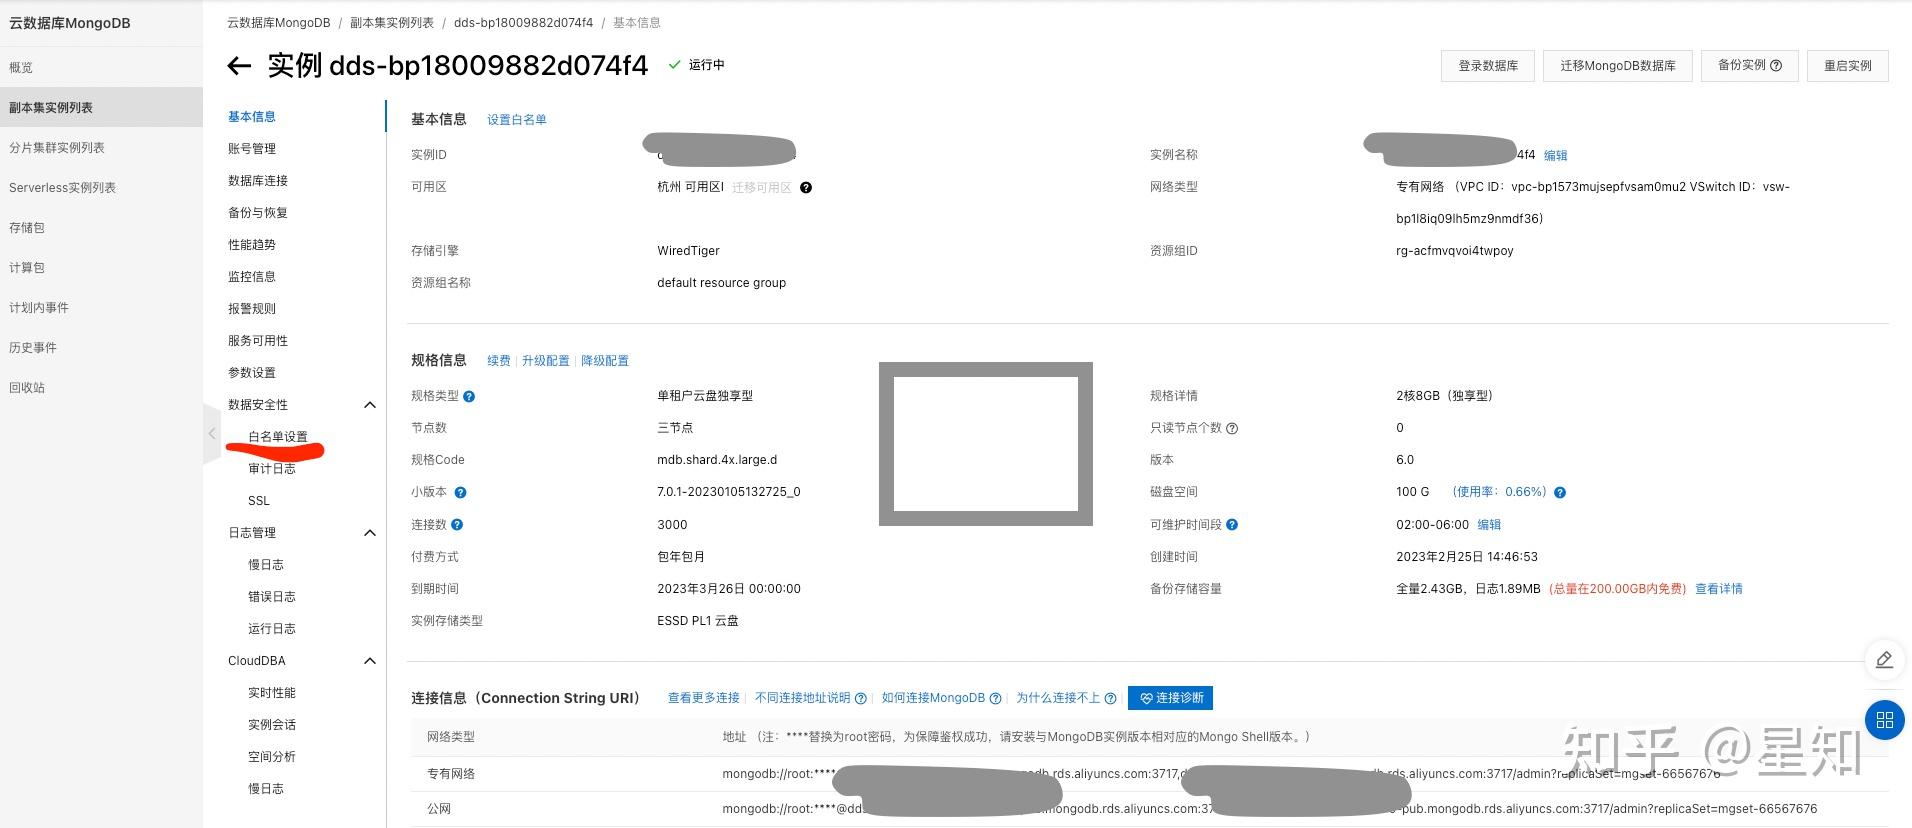
Task: Open 空间分析 under CloudDBA
Action: pos(272,757)
